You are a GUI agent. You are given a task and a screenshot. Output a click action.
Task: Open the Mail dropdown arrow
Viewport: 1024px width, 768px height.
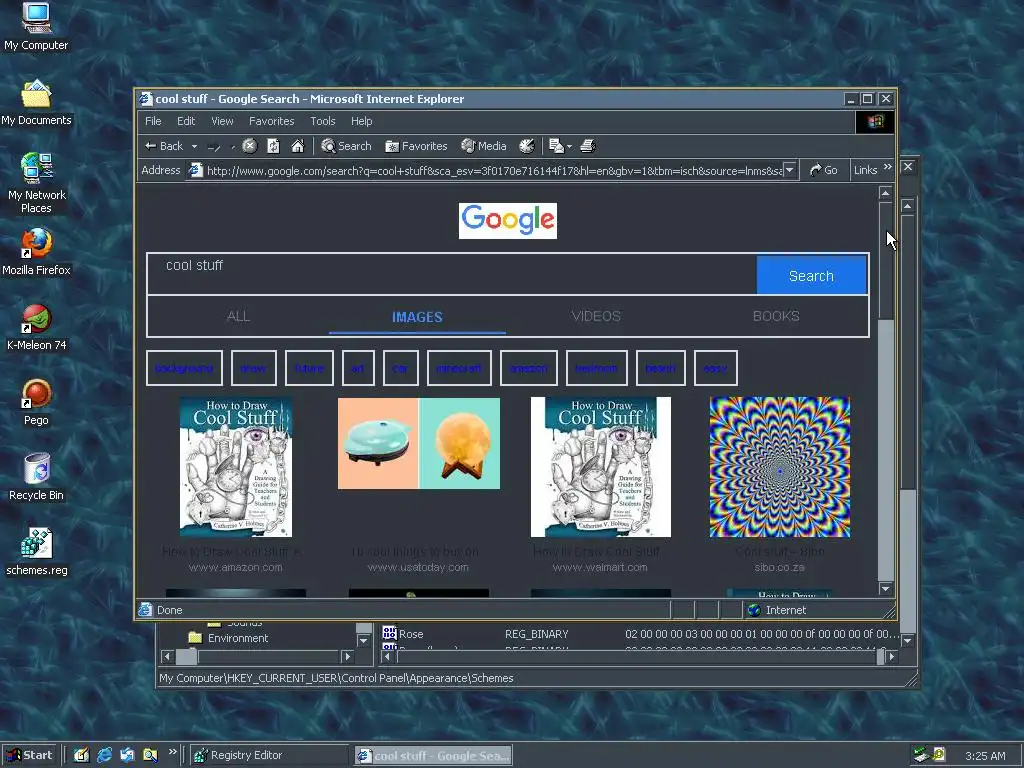pyautogui.click(x=569, y=147)
